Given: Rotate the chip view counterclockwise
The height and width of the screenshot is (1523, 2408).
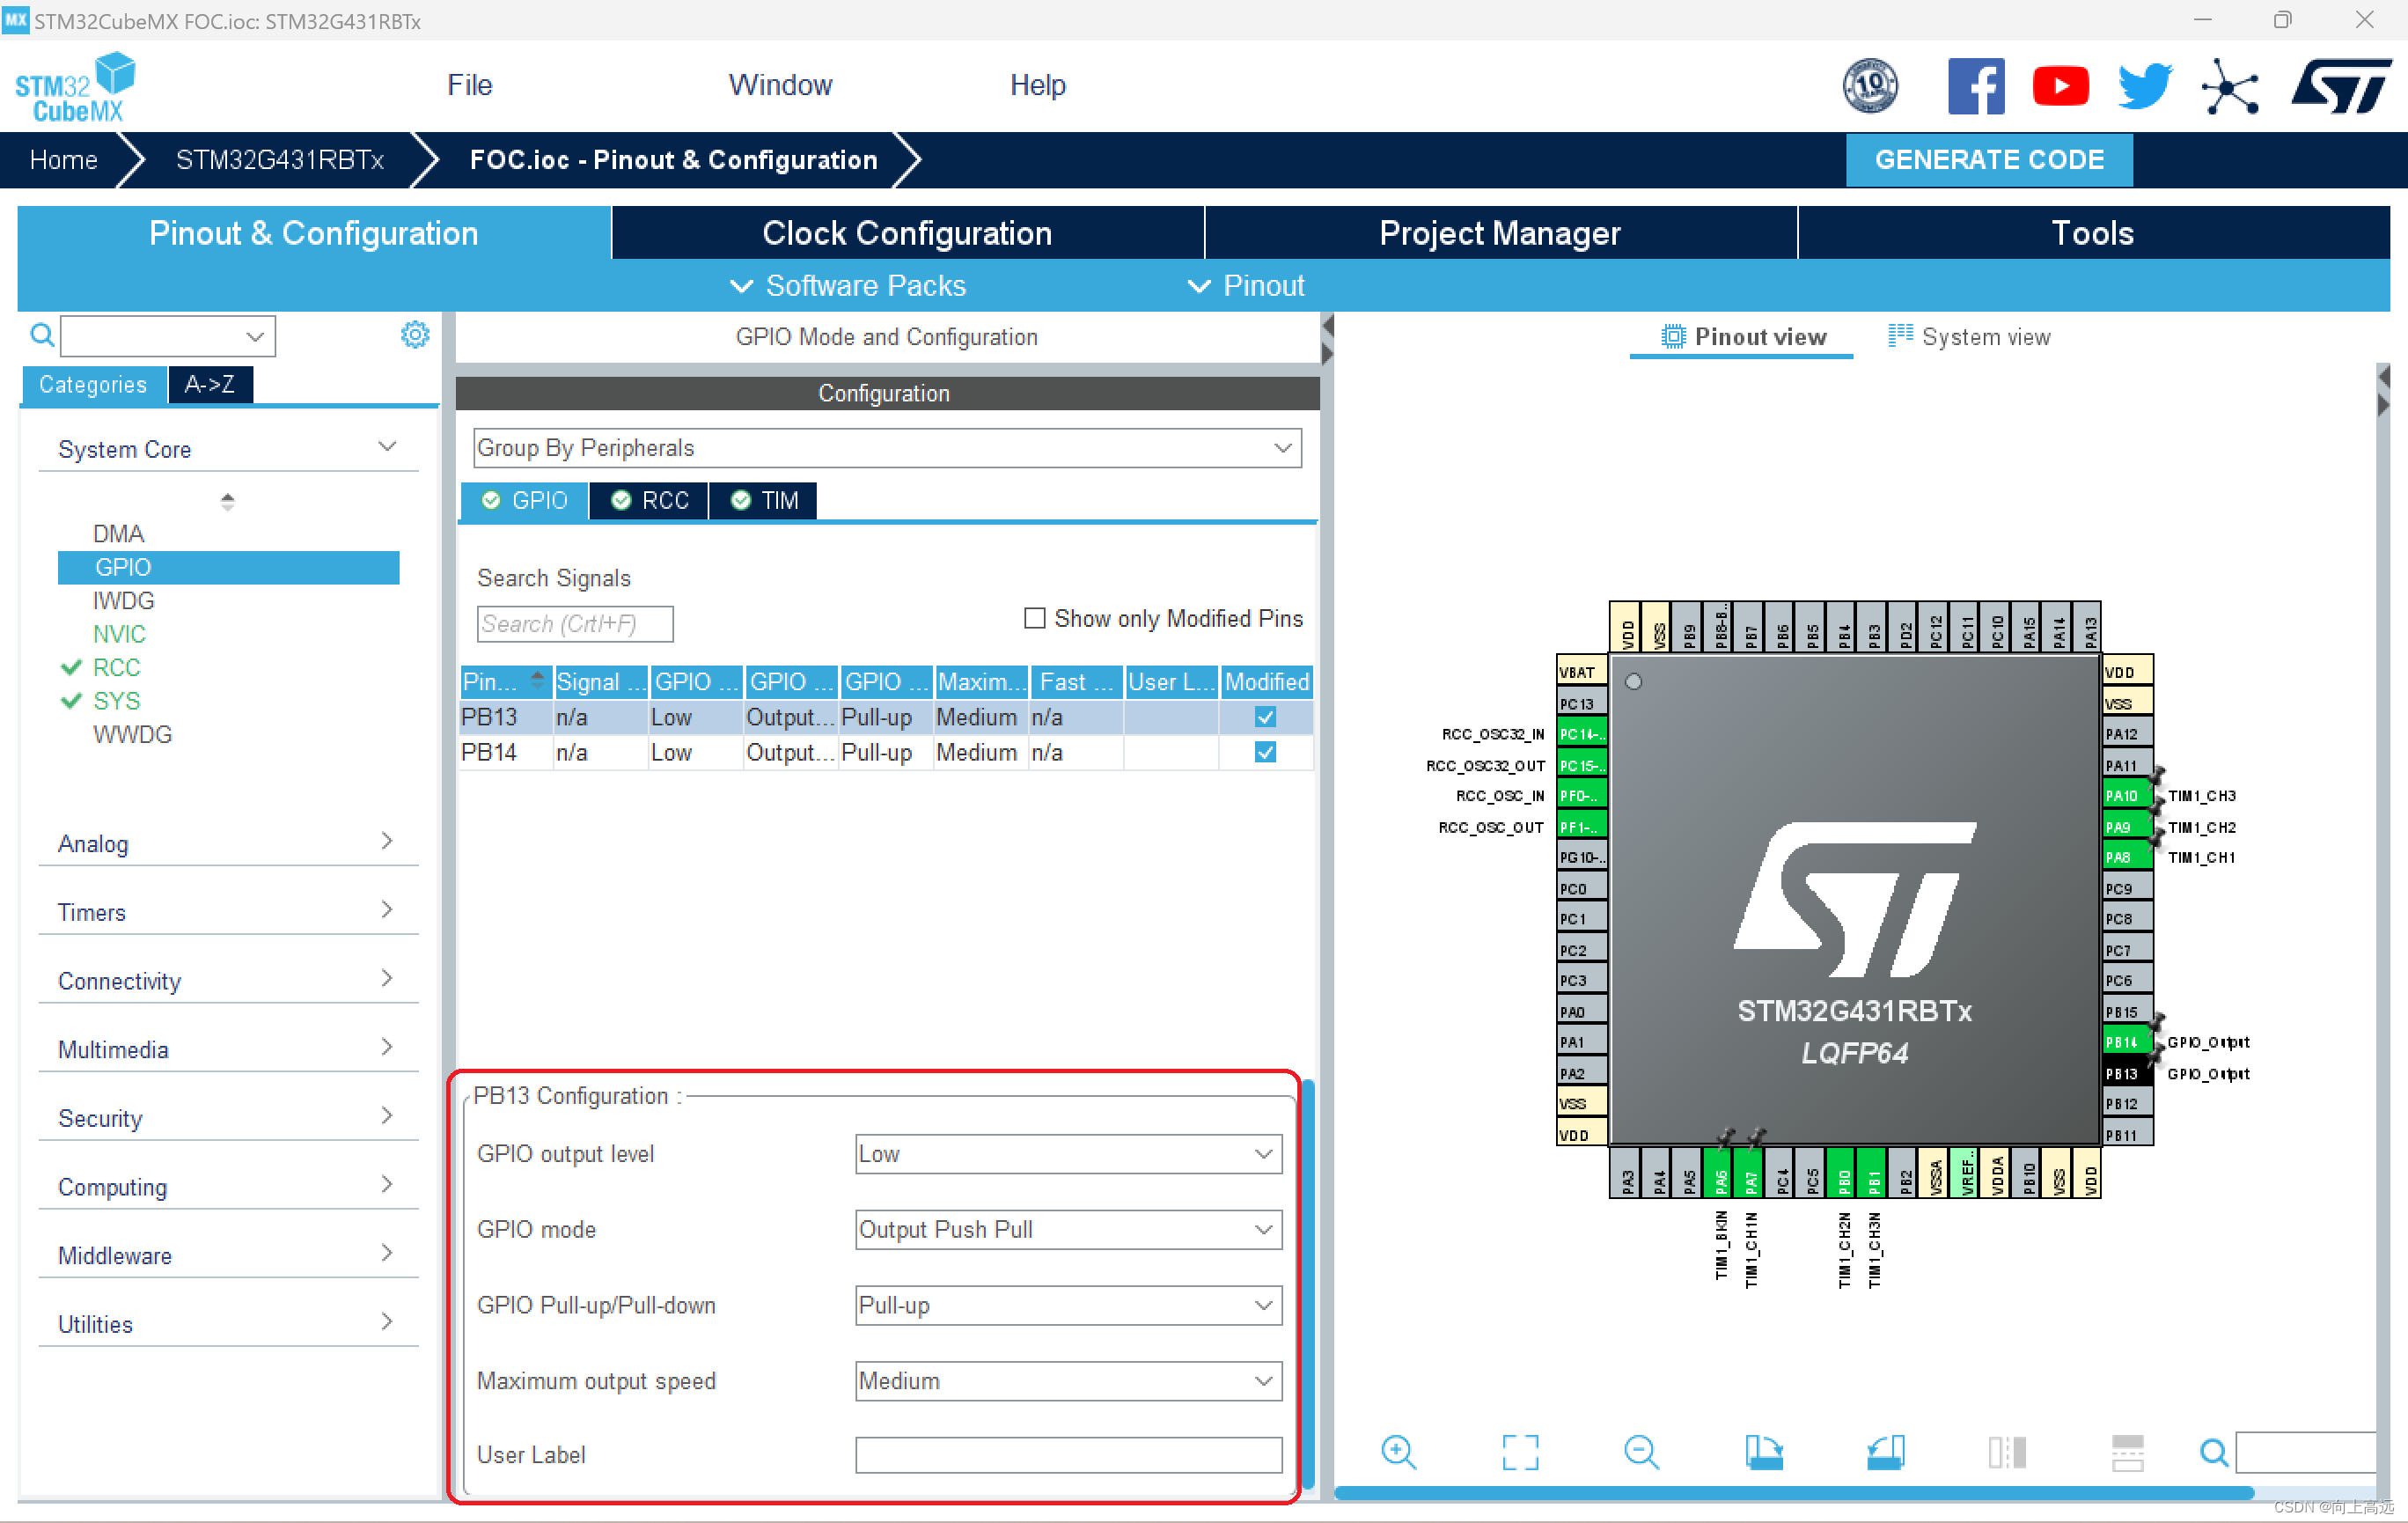Looking at the screenshot, I should [1885, 1452].
